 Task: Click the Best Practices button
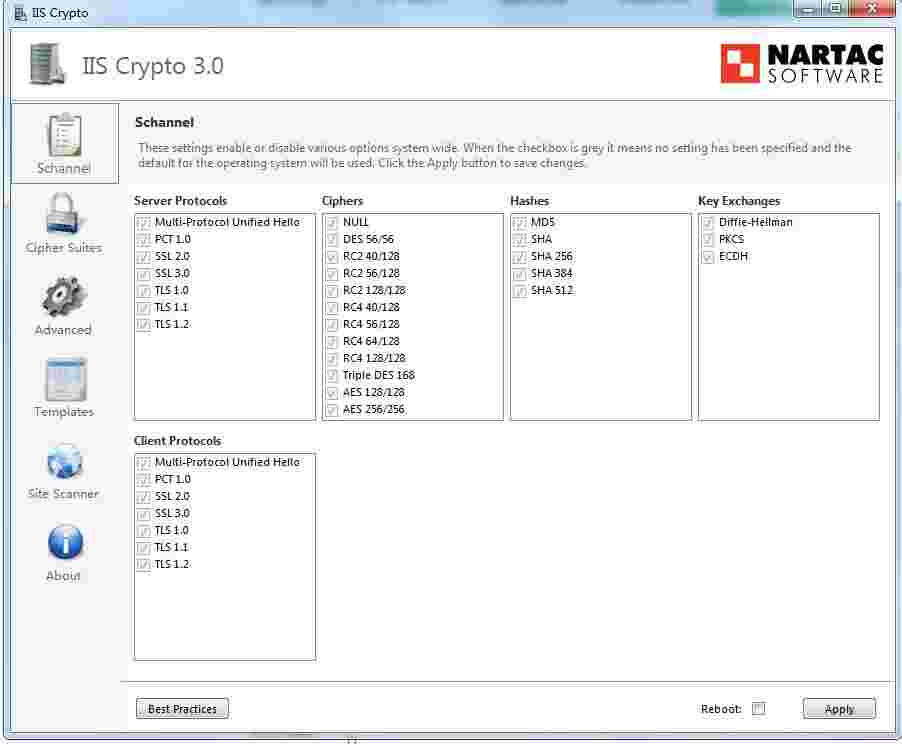181,708
